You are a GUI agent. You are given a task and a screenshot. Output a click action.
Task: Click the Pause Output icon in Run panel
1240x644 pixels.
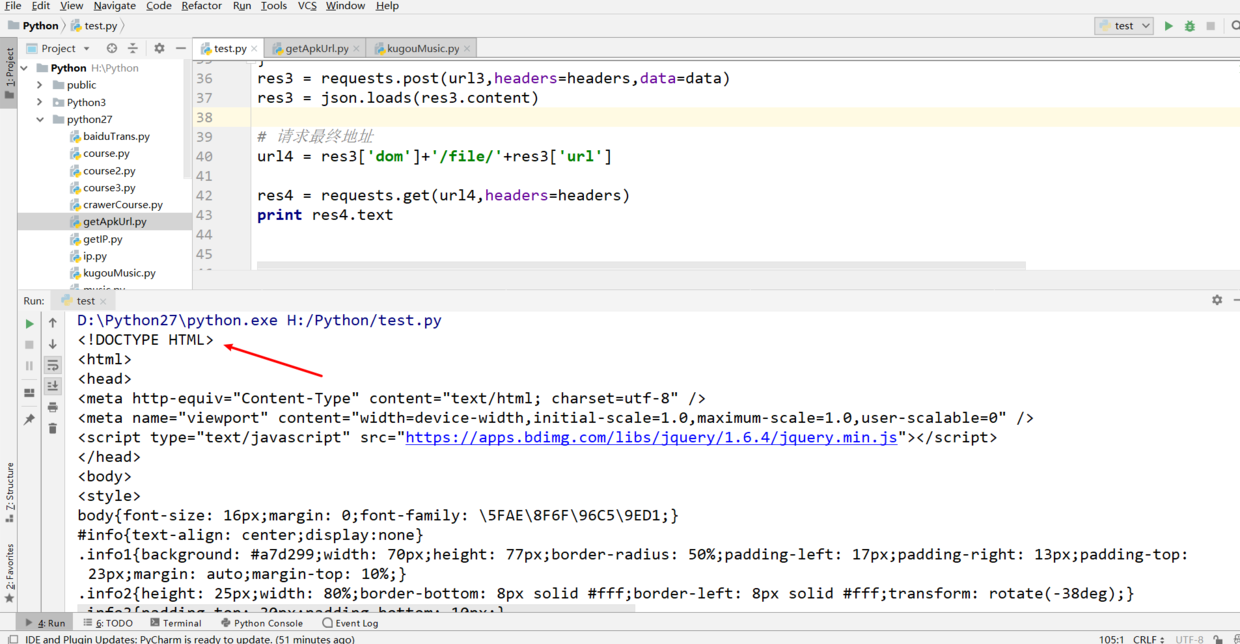coord(29,366)
